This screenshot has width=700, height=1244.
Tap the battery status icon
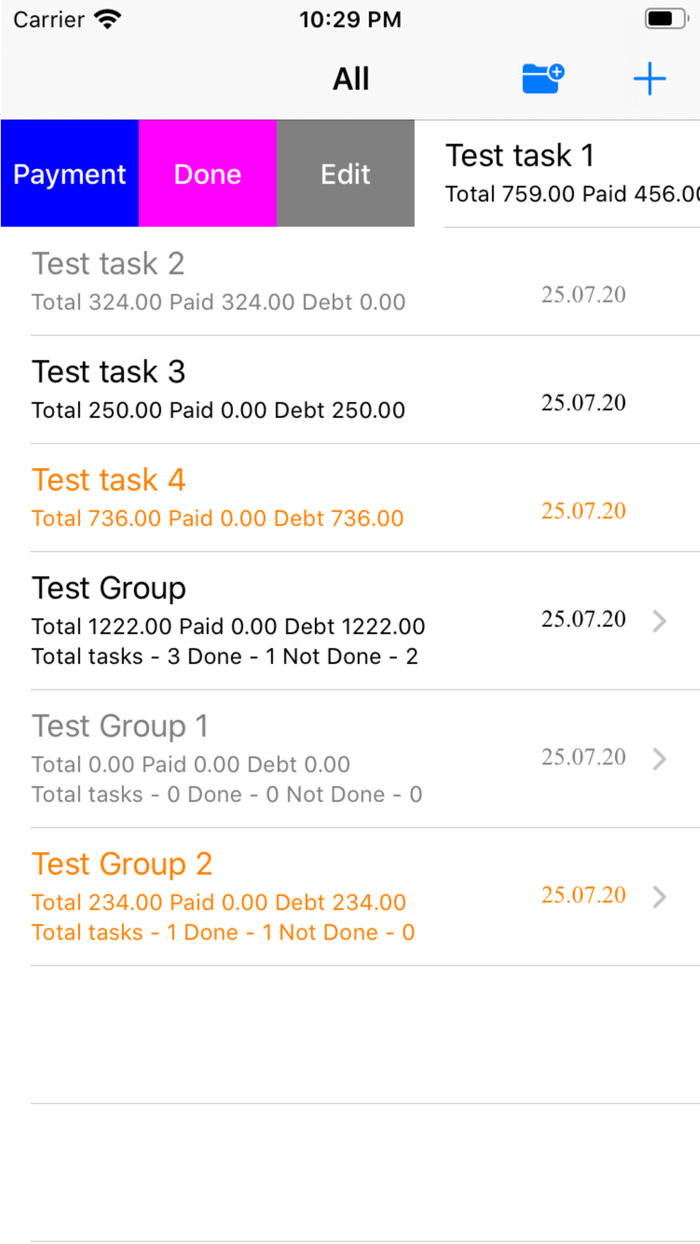click(665, 19)
